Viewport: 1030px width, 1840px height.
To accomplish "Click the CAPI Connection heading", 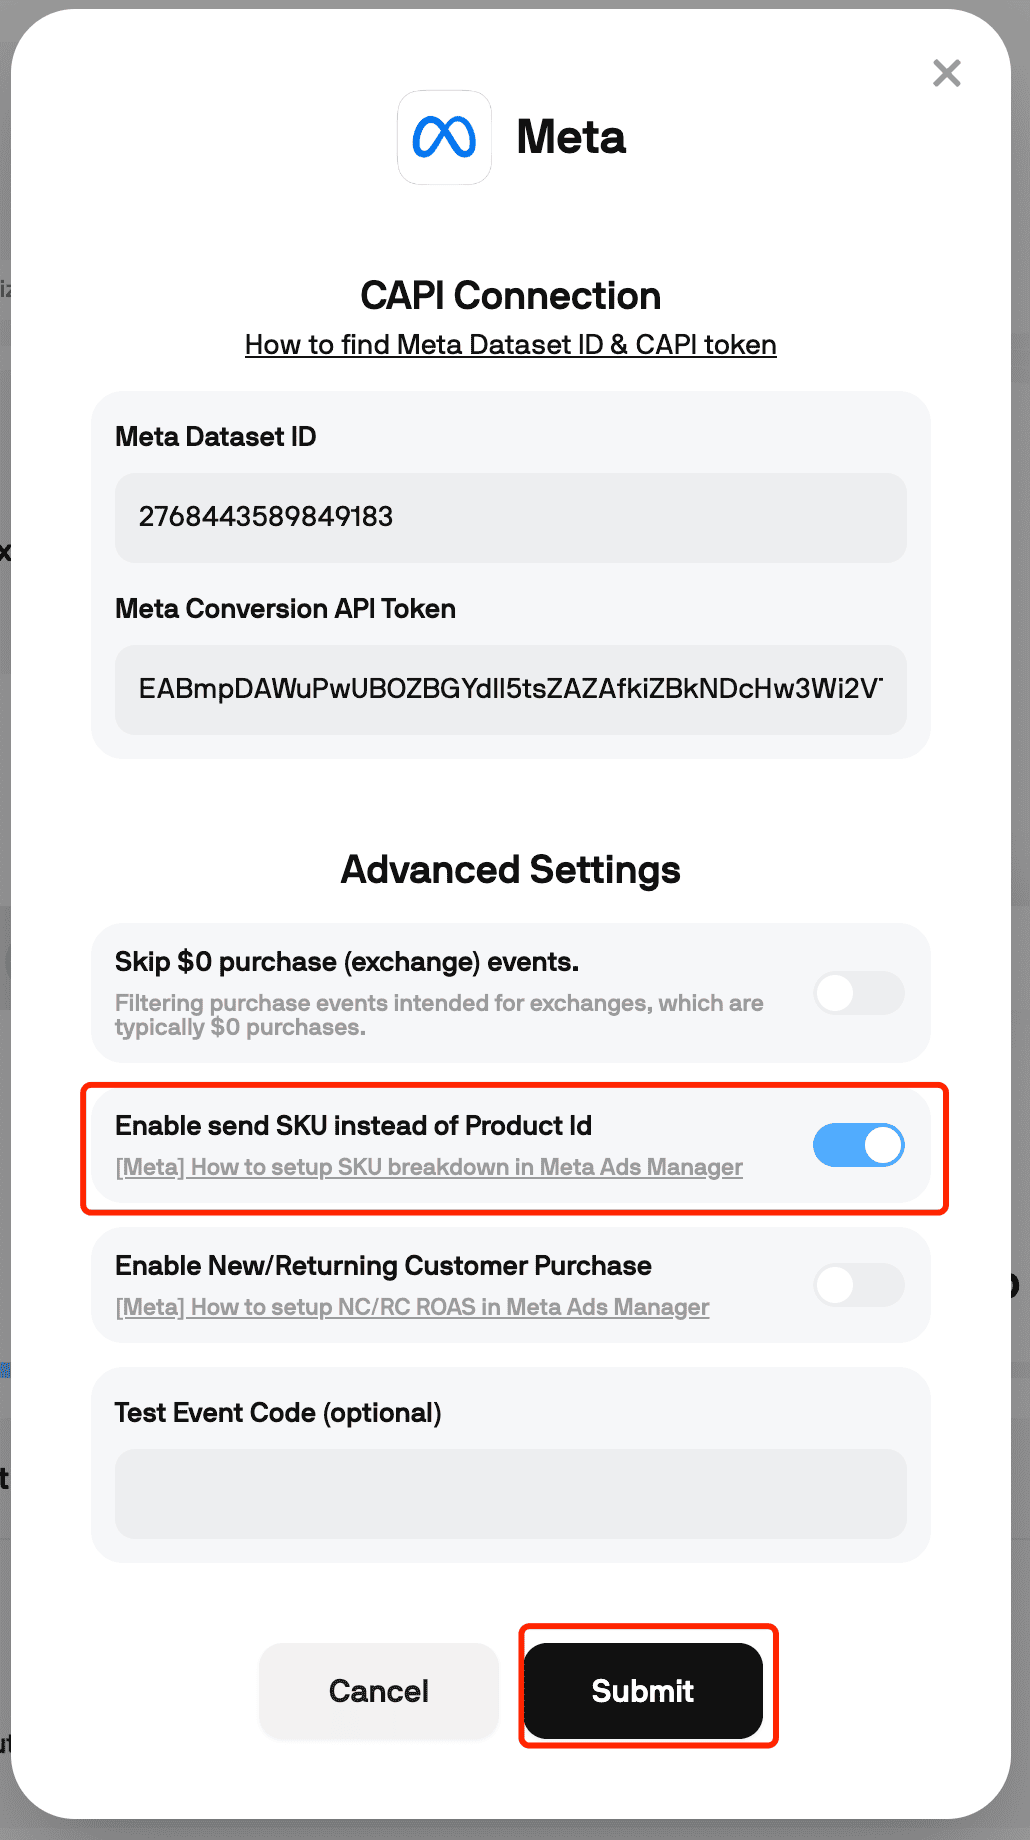I will [510, 296].
